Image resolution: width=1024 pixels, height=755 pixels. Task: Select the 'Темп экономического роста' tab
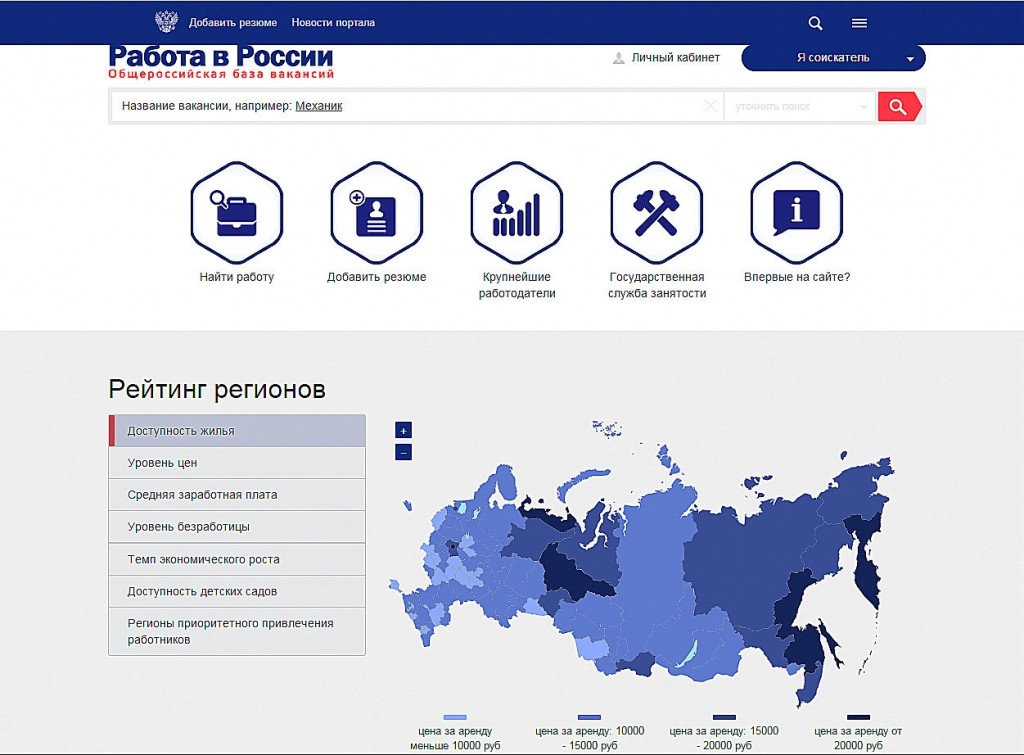[237, 559]
